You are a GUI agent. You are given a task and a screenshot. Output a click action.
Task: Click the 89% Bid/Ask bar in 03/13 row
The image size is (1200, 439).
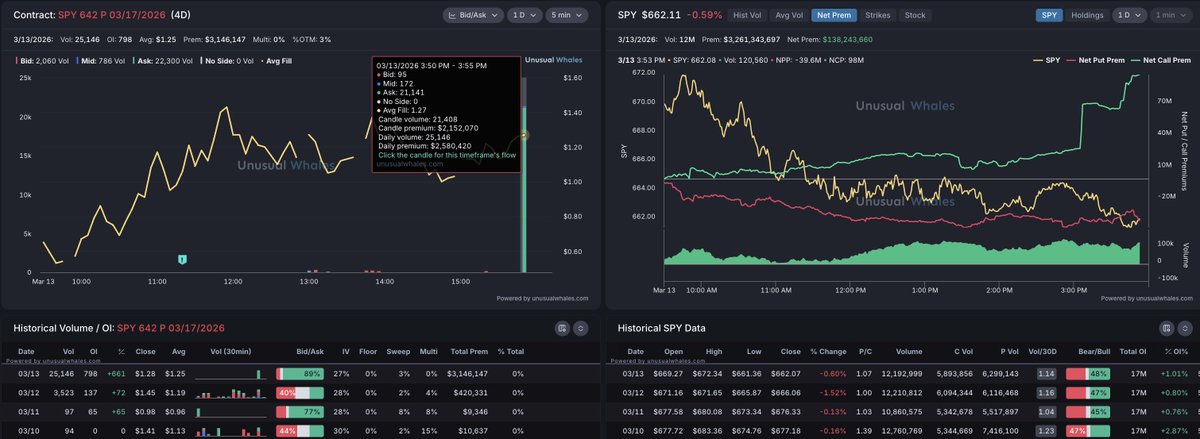[302, 372]
